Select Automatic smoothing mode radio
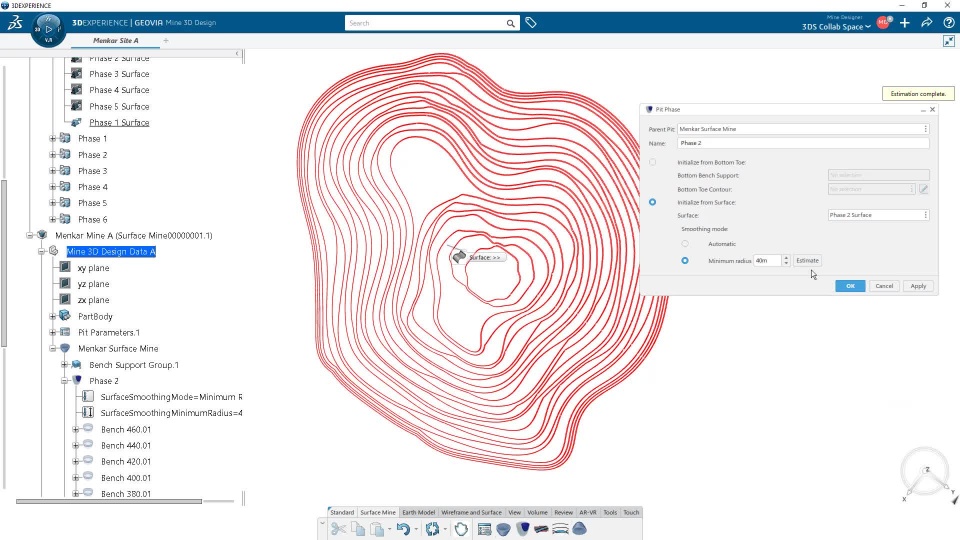This screenshot has width=960, height=540. pos(685,244)
